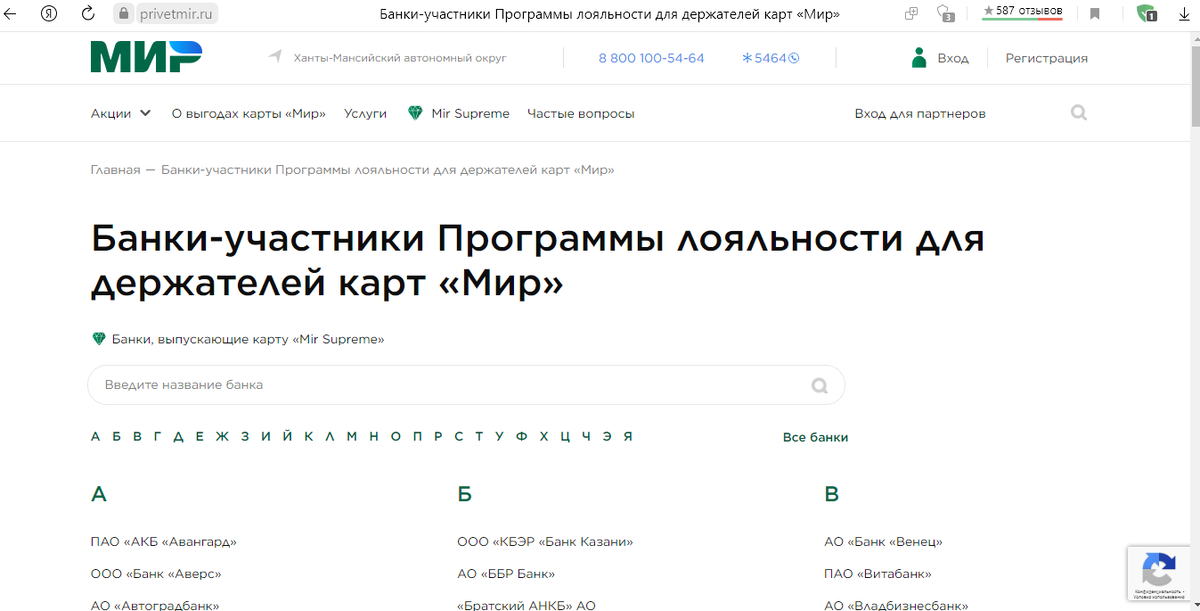Select the Частые вопросы menu item
Screen dimensions: 1200x611
click(580, 113)
